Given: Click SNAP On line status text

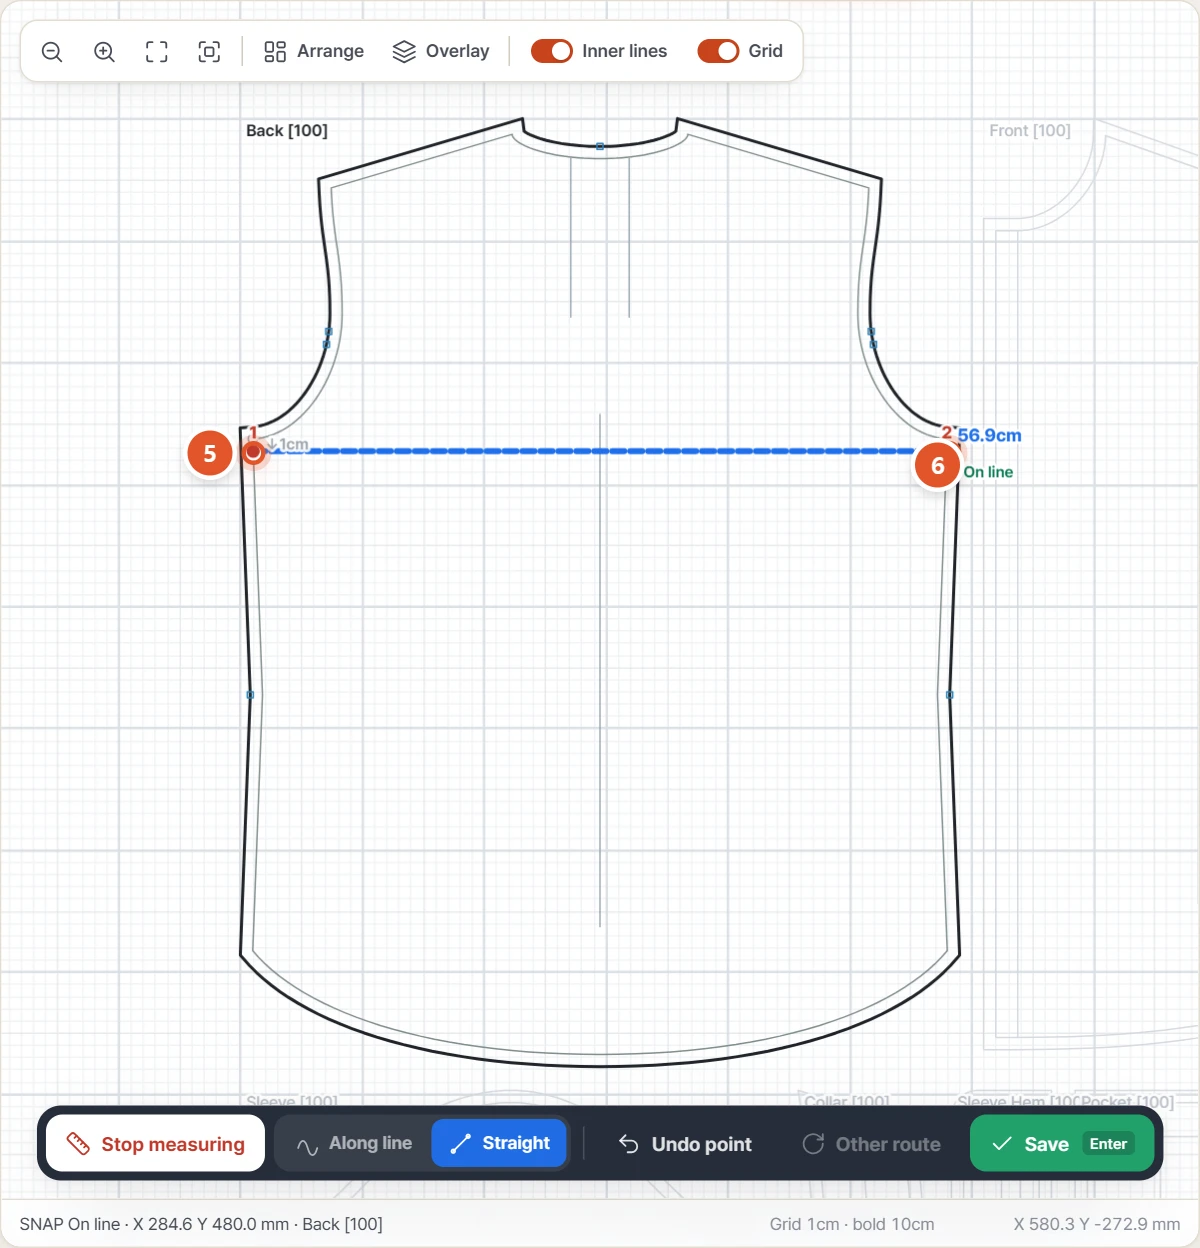Looking at the screenshot, I should [x=201, y=1224].
